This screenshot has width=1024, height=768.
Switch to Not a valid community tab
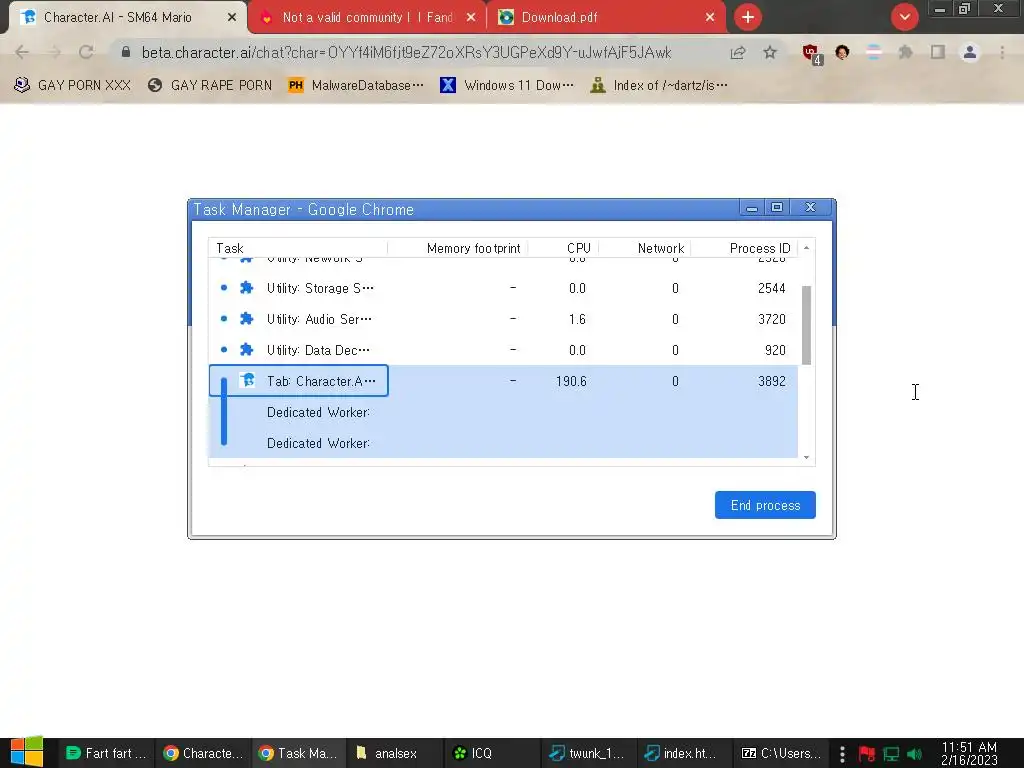(366, 18)
